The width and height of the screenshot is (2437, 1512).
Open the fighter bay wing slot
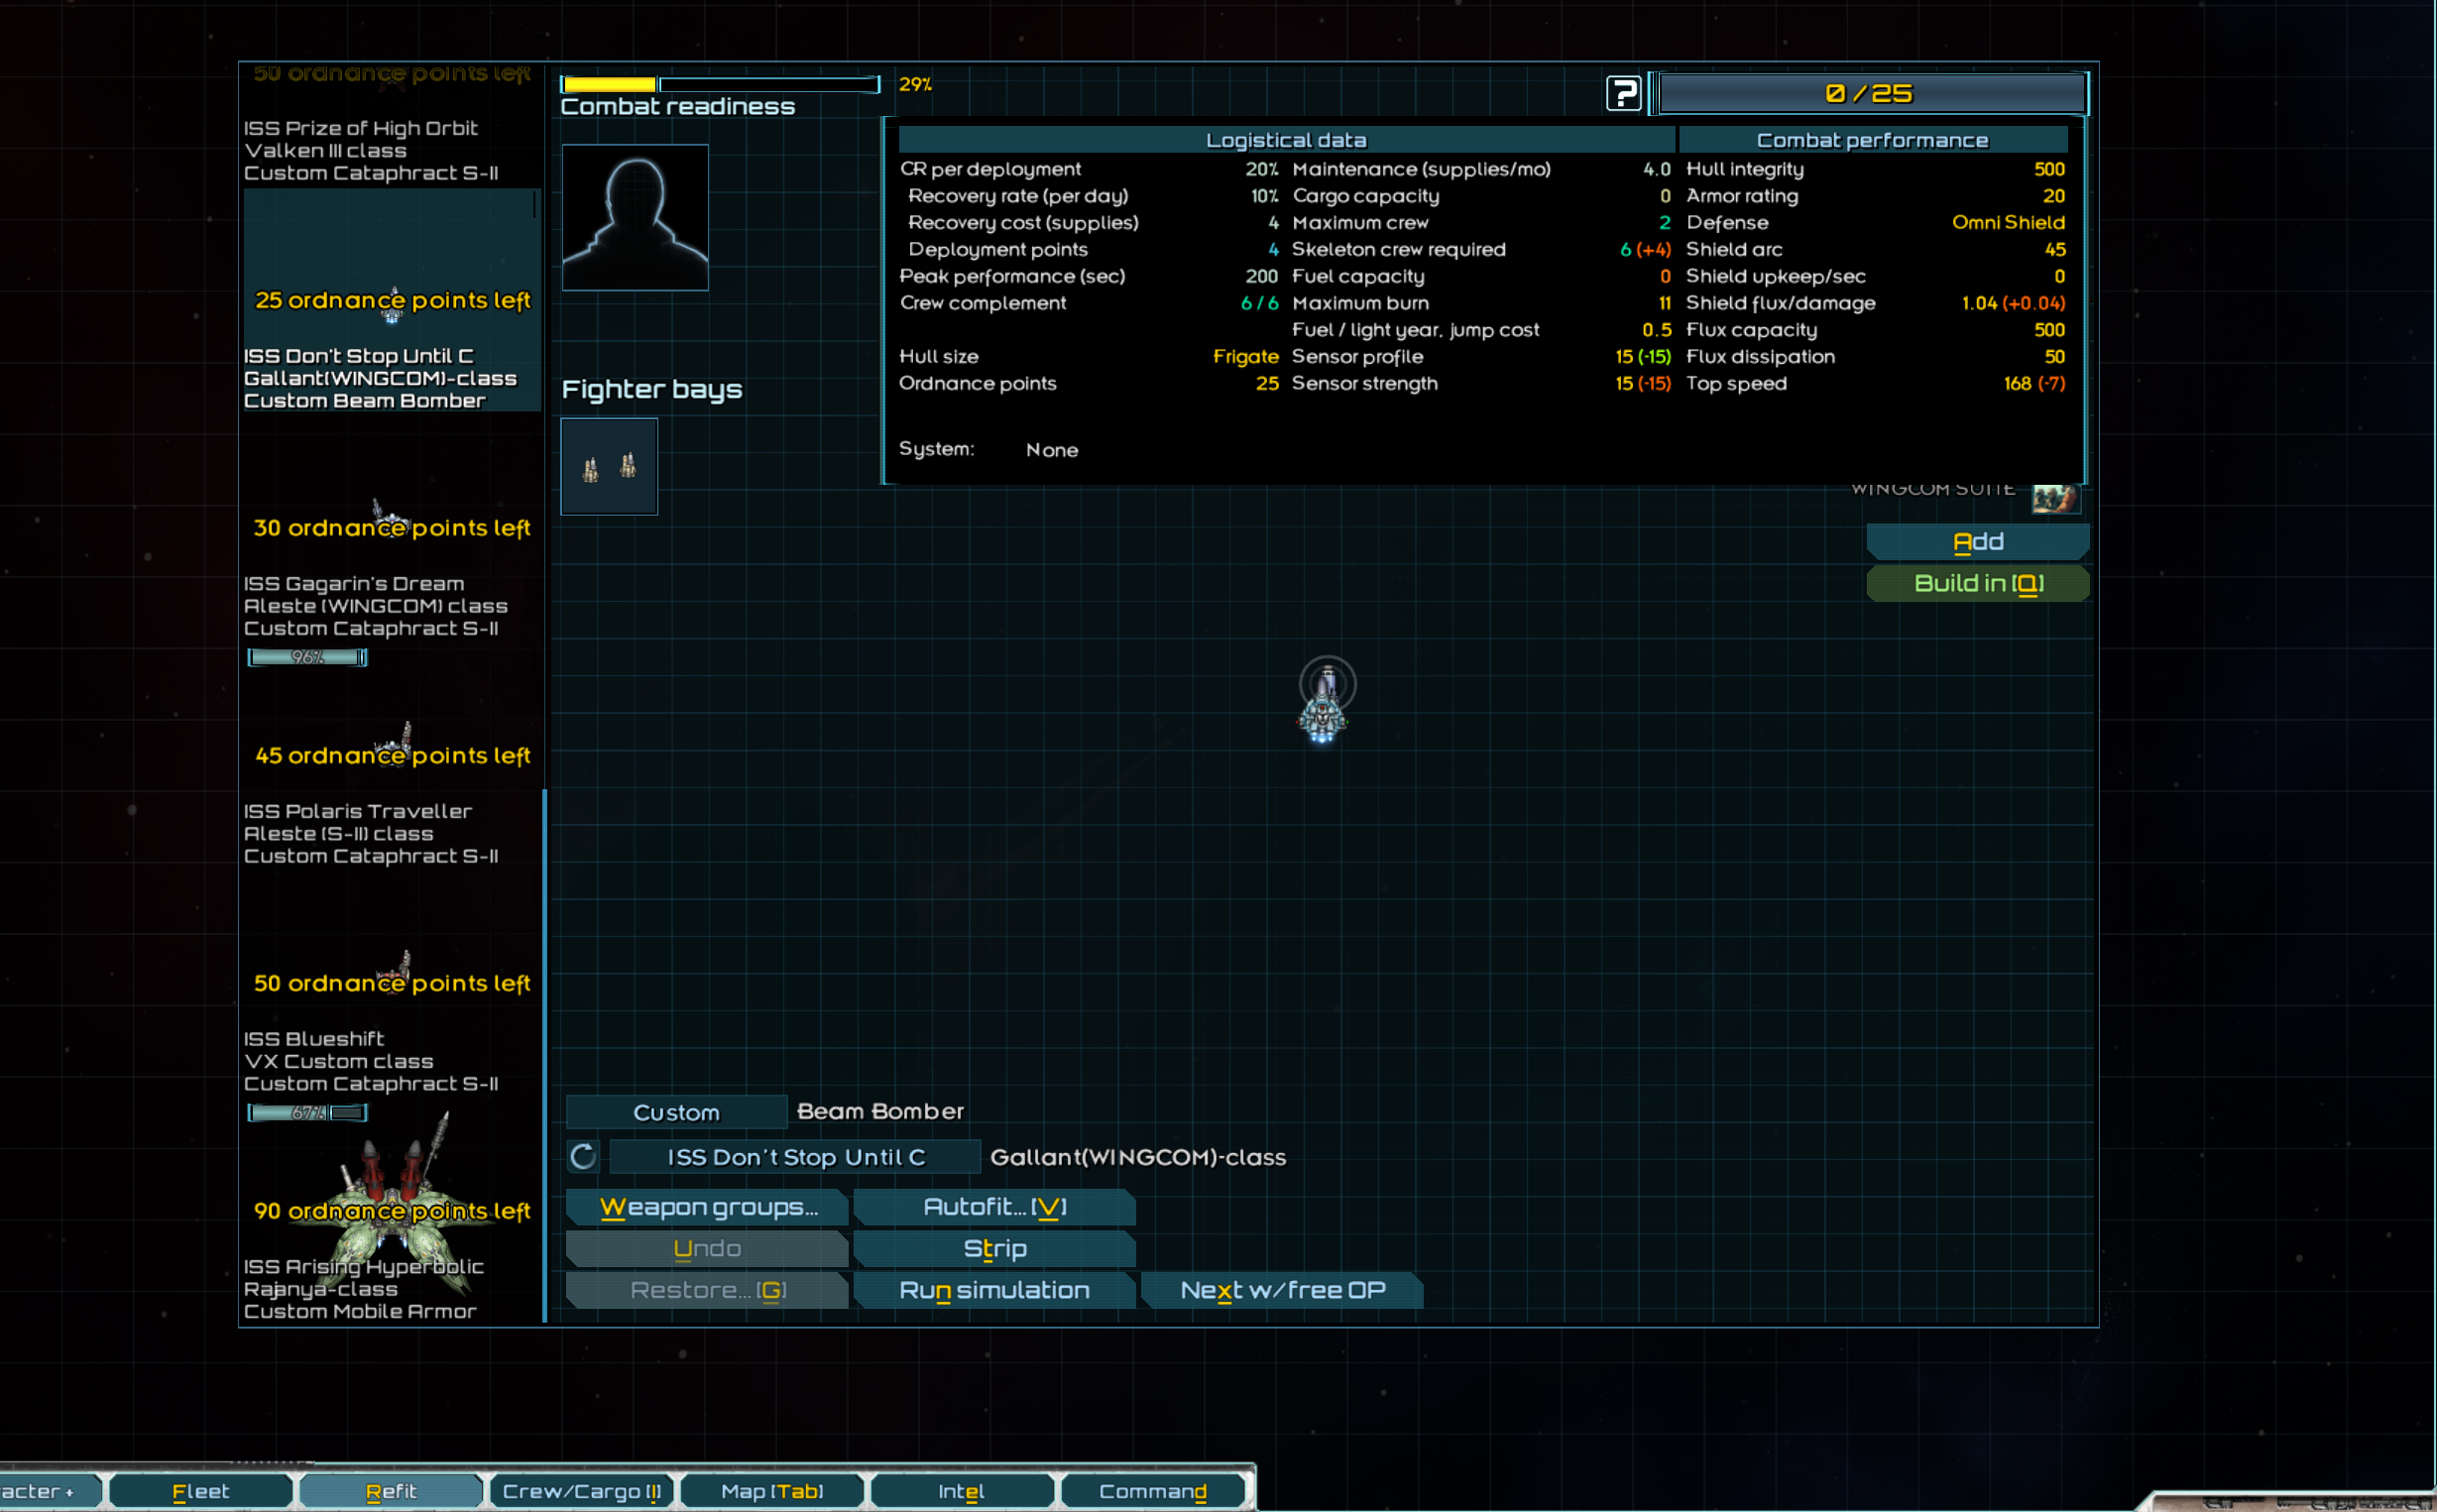tap(609, 466)
